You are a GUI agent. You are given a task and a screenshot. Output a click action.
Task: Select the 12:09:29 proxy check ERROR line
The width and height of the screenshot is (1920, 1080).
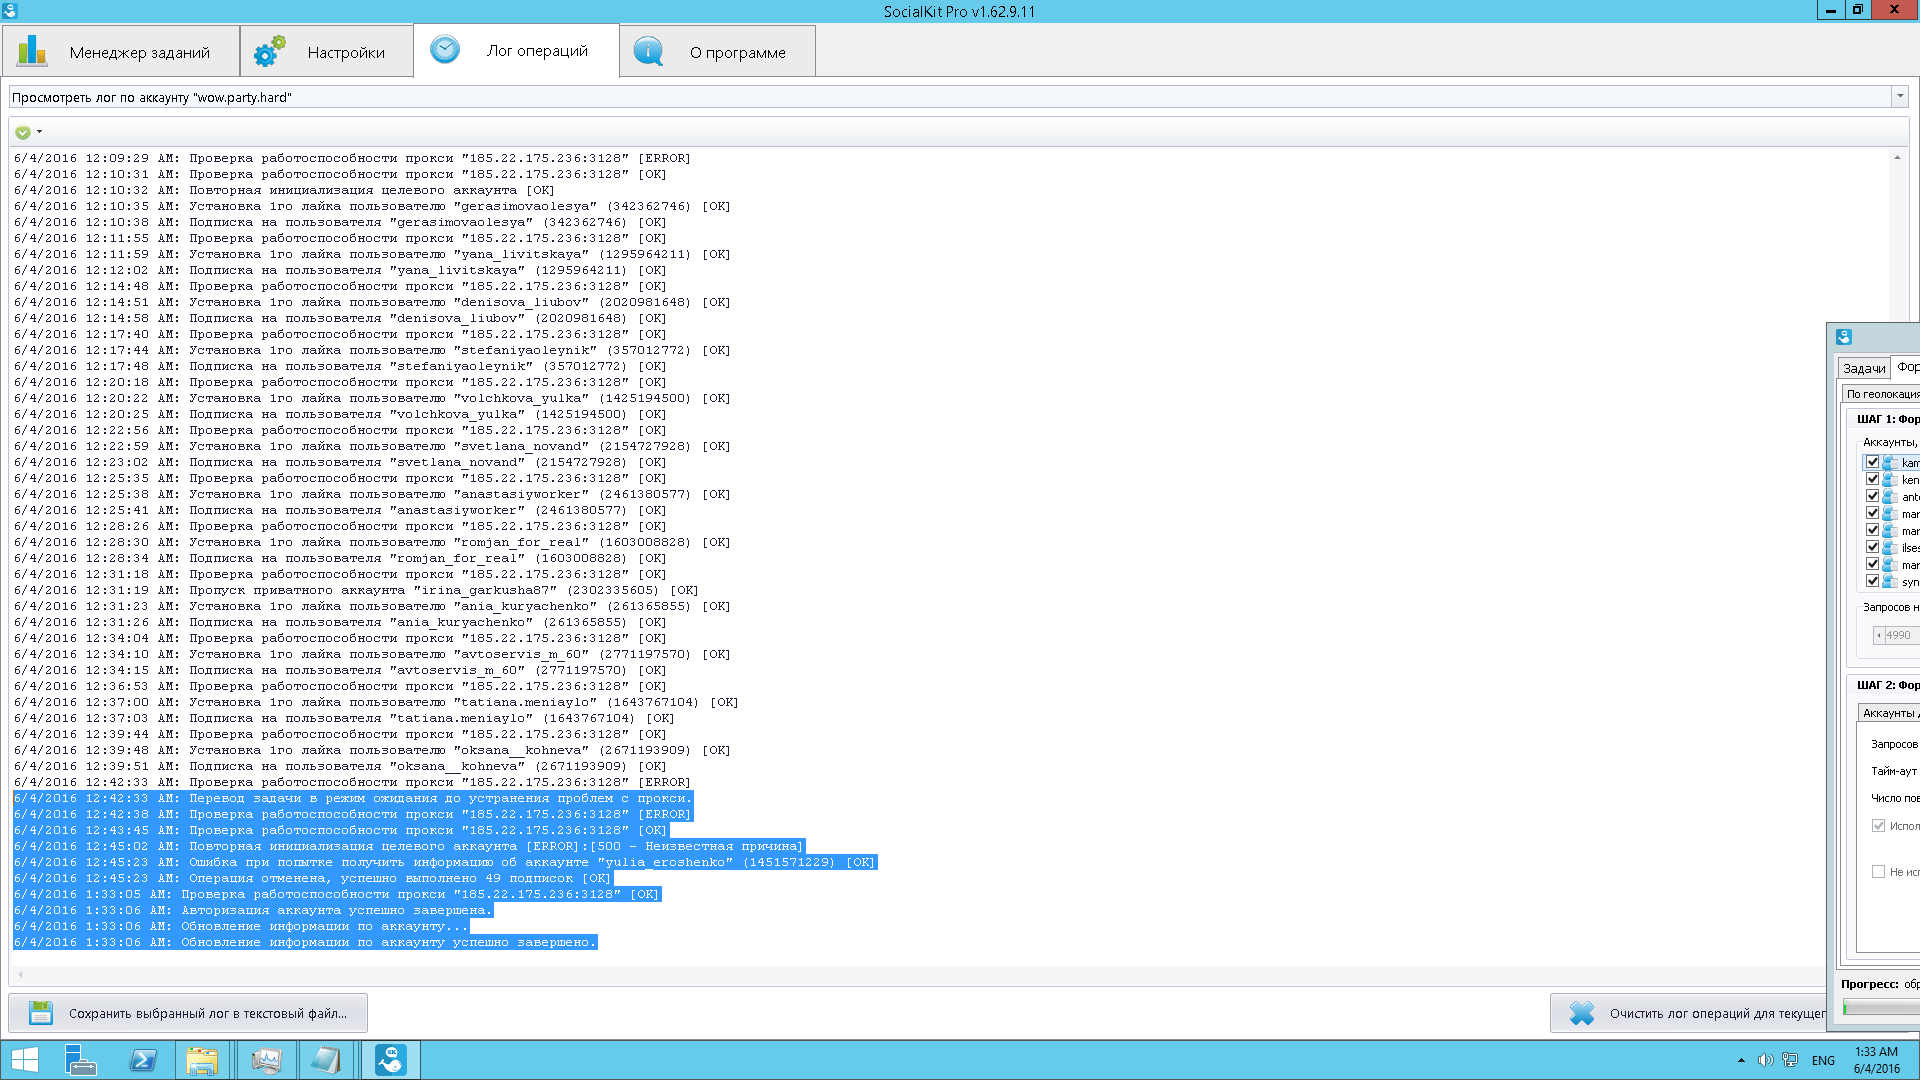[x=352, y=158]
